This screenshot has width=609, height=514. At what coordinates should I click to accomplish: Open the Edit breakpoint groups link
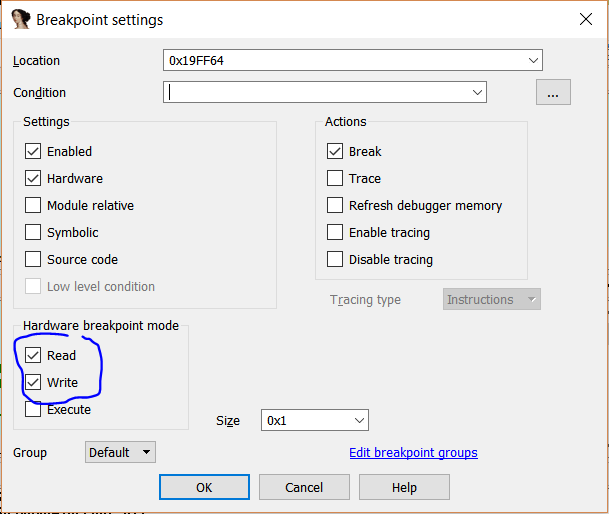pos(413,453)
